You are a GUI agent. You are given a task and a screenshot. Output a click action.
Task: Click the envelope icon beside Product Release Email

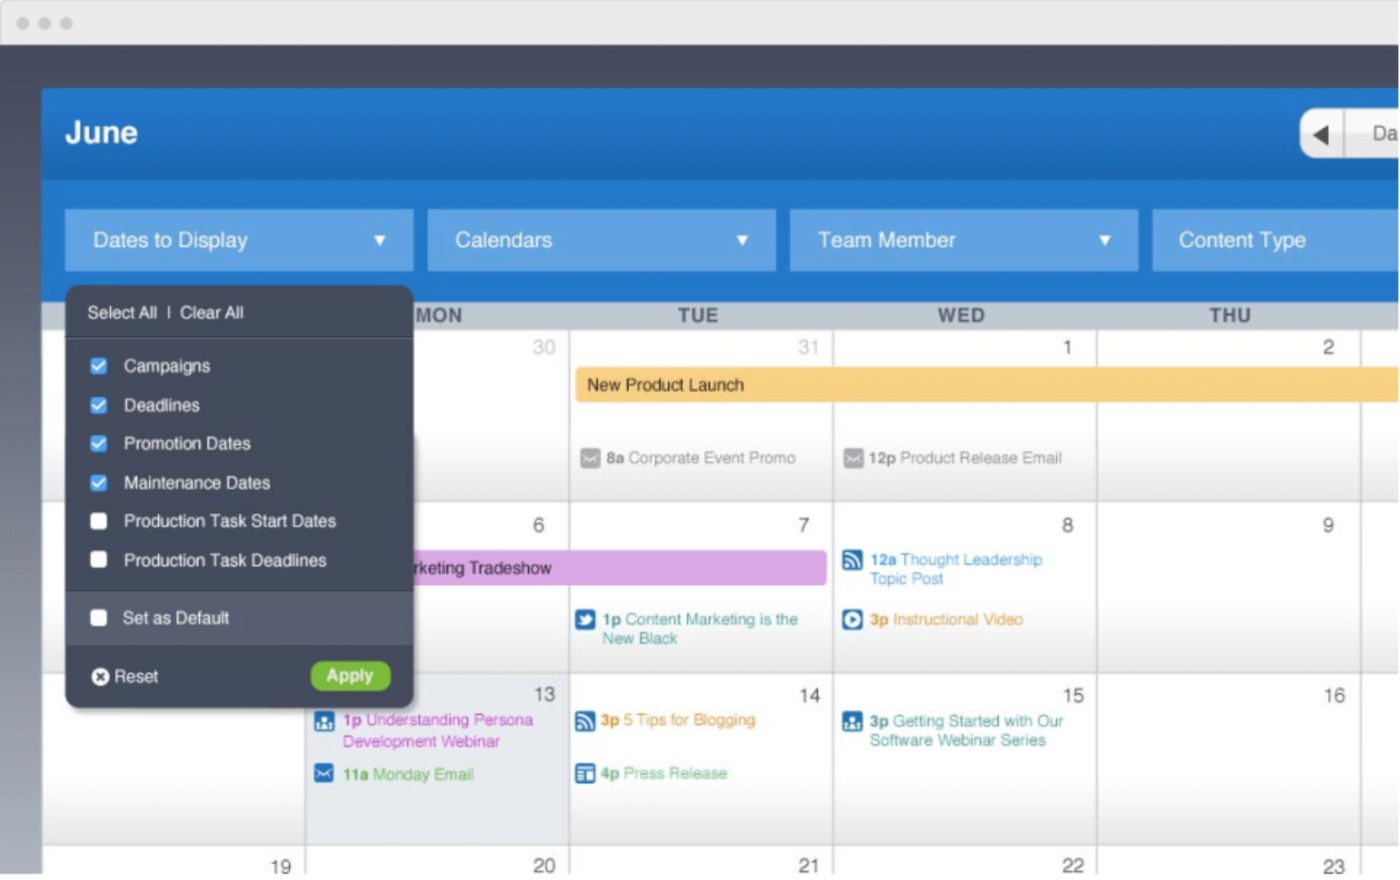tap(853, 459)
